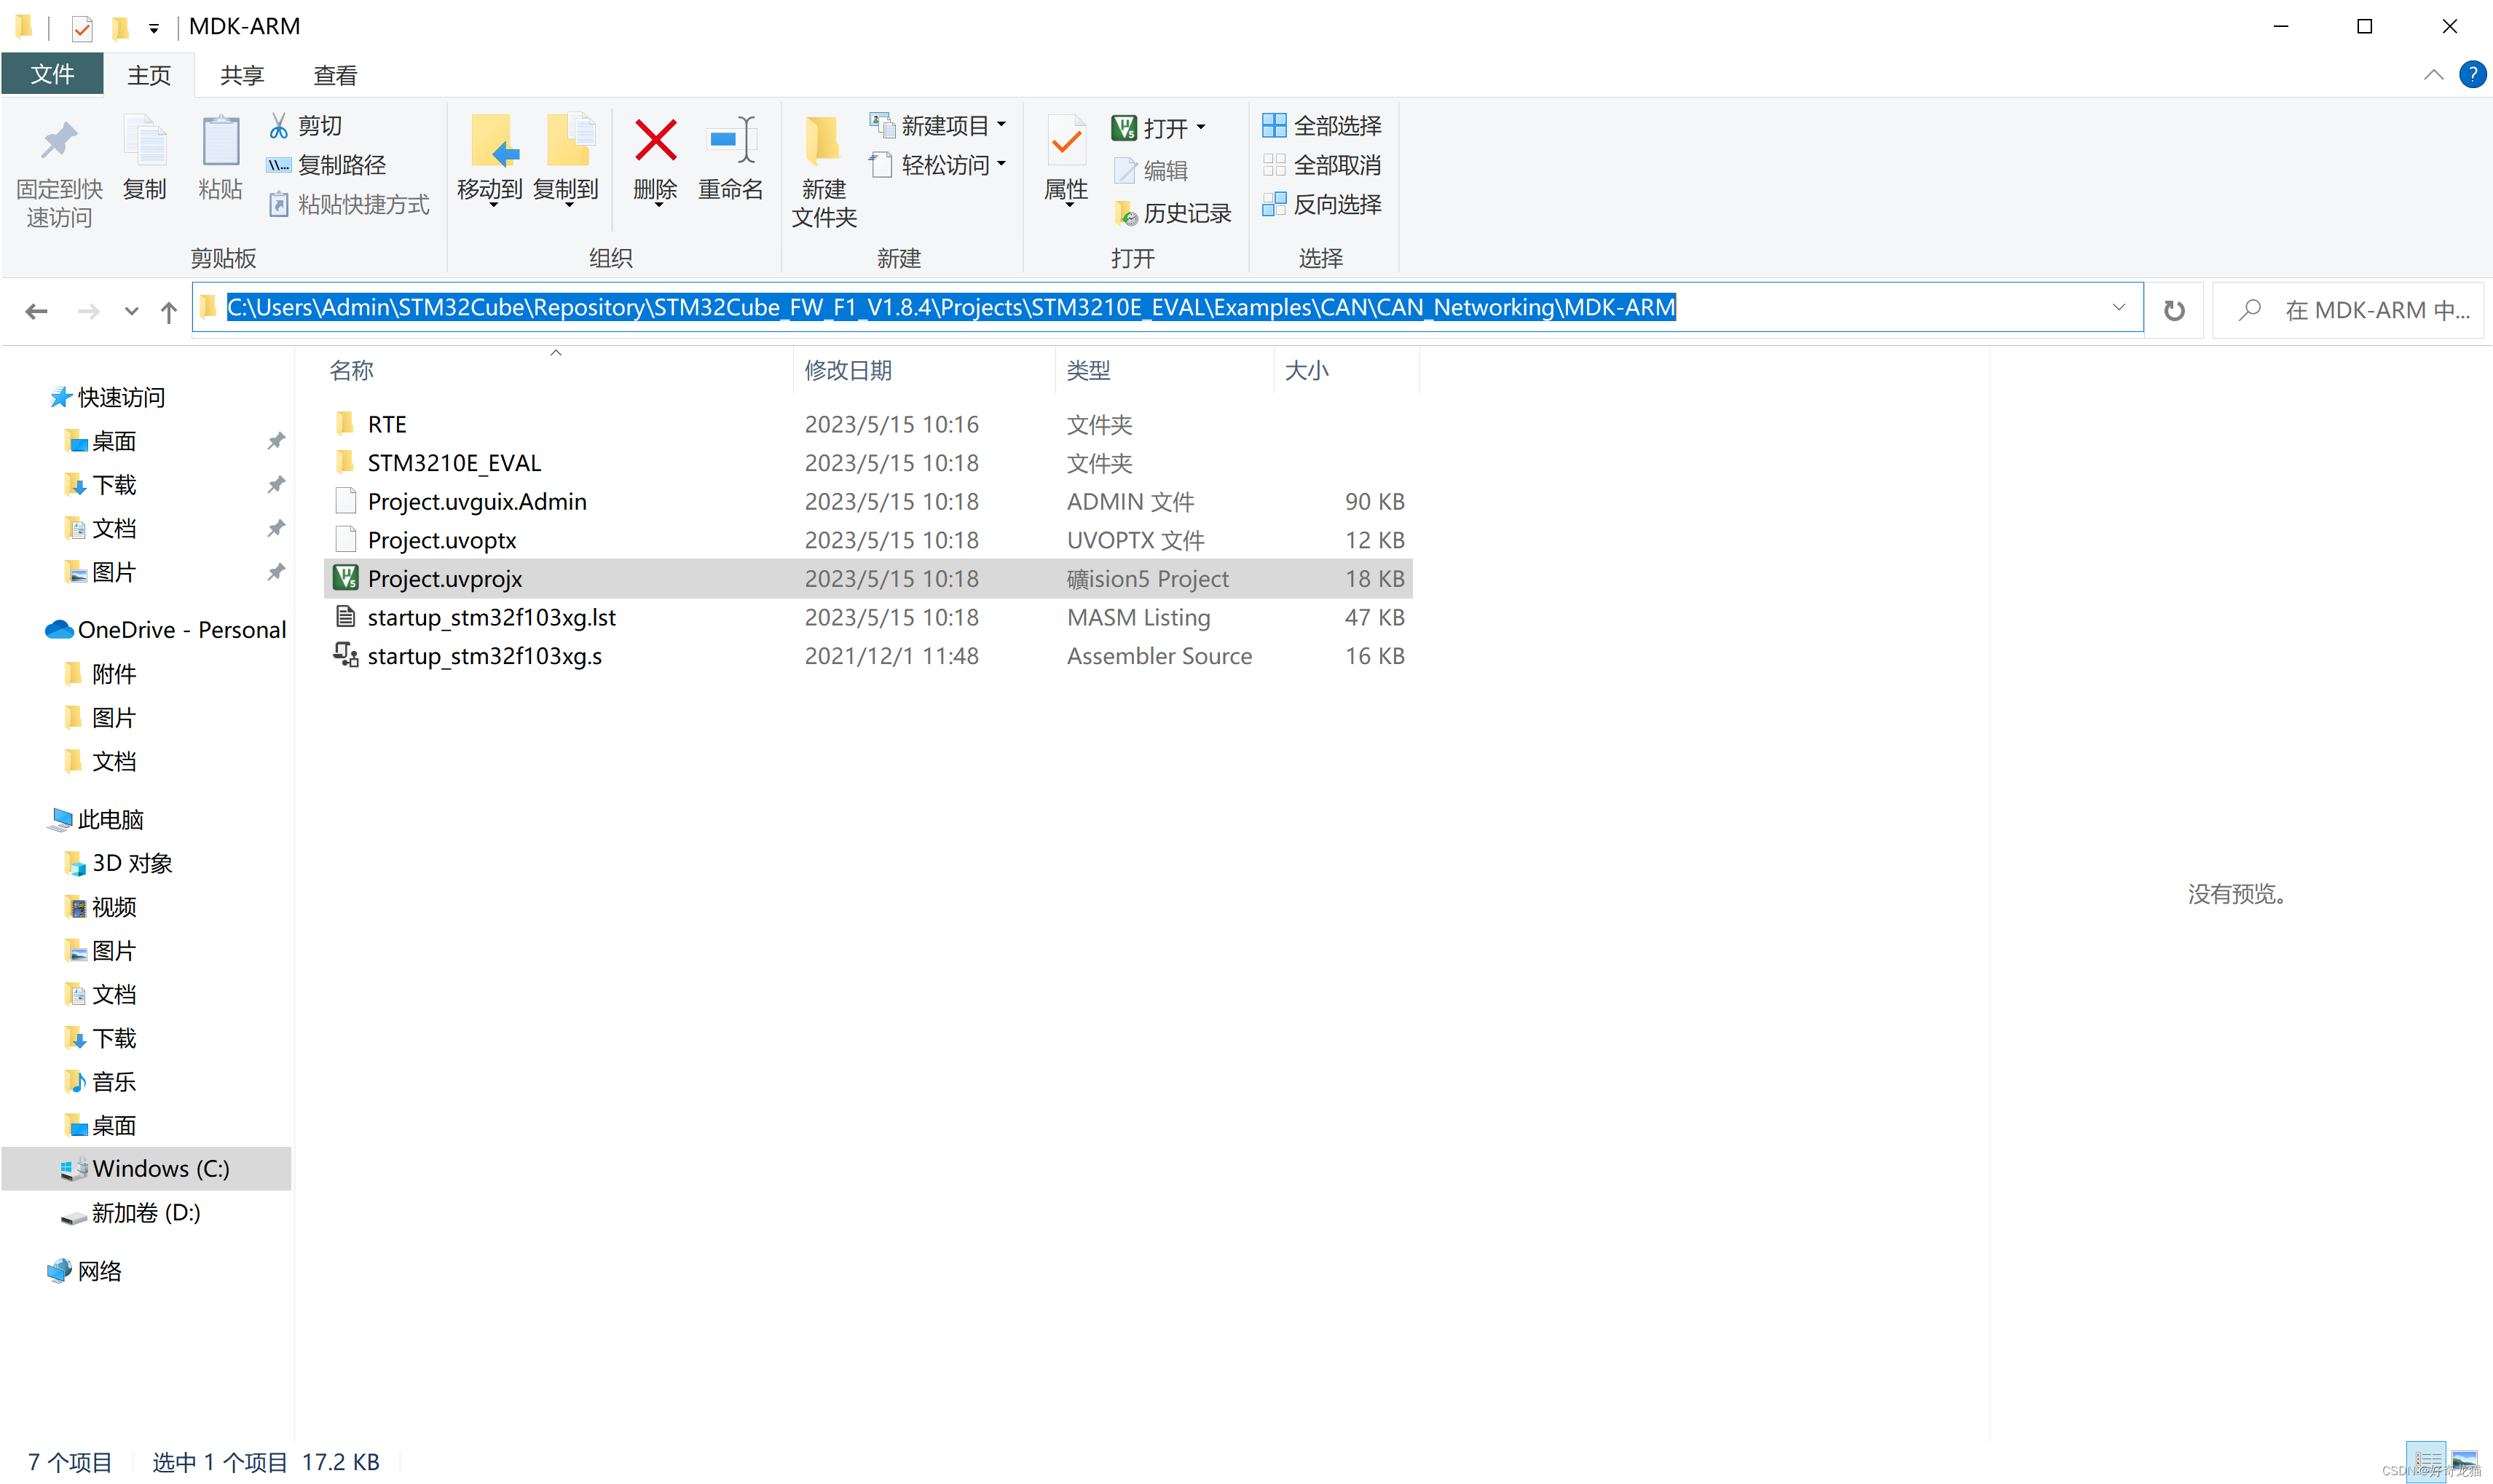Viewport: 2493px width, 1484px height.
Task: Select all items in folder
Action: (x=1322, y=126)
